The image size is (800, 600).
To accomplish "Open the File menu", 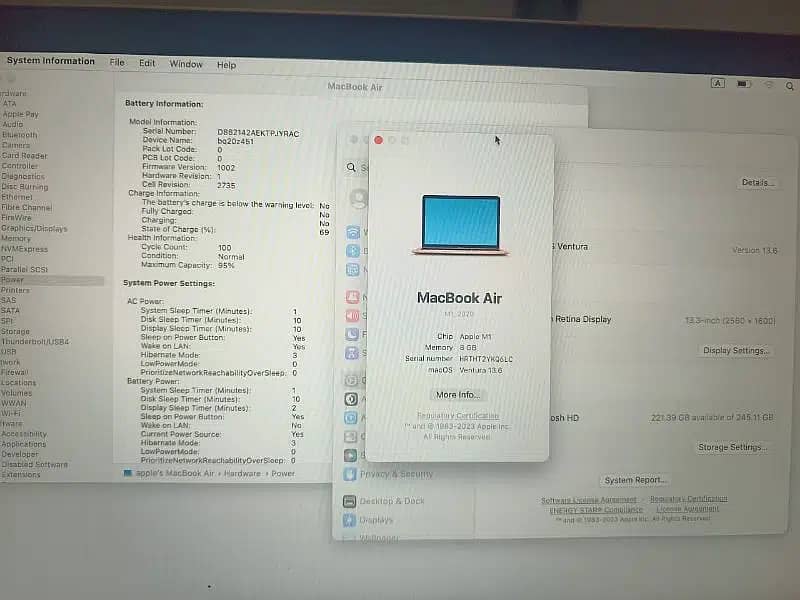I will tap(117, 63).
